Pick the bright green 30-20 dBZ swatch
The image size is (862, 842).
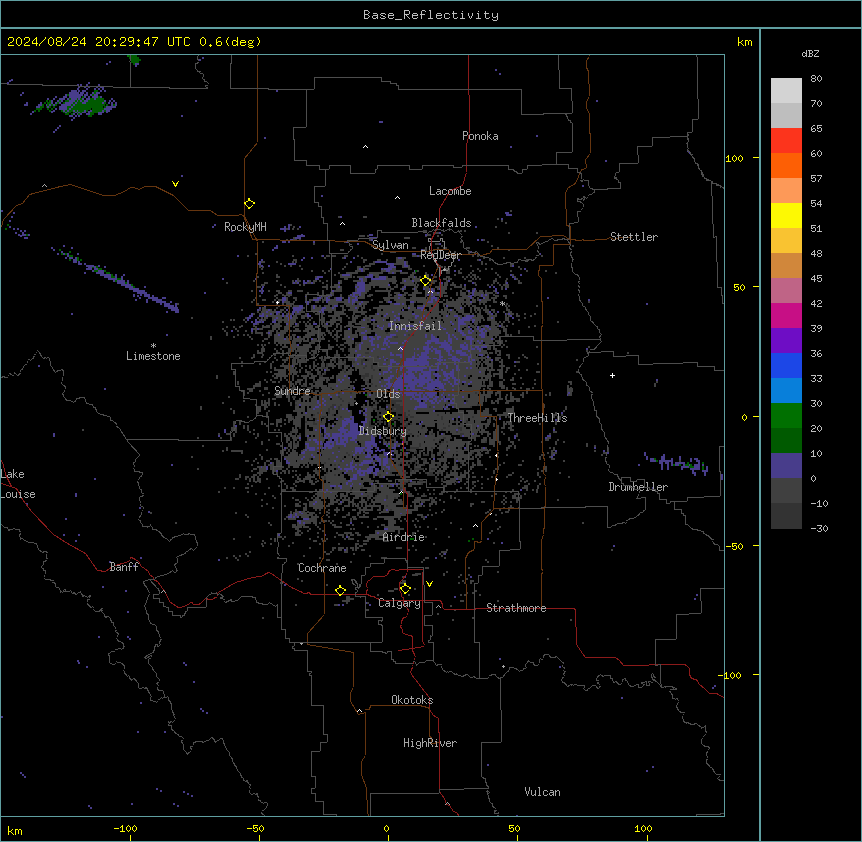click(786, 416)
